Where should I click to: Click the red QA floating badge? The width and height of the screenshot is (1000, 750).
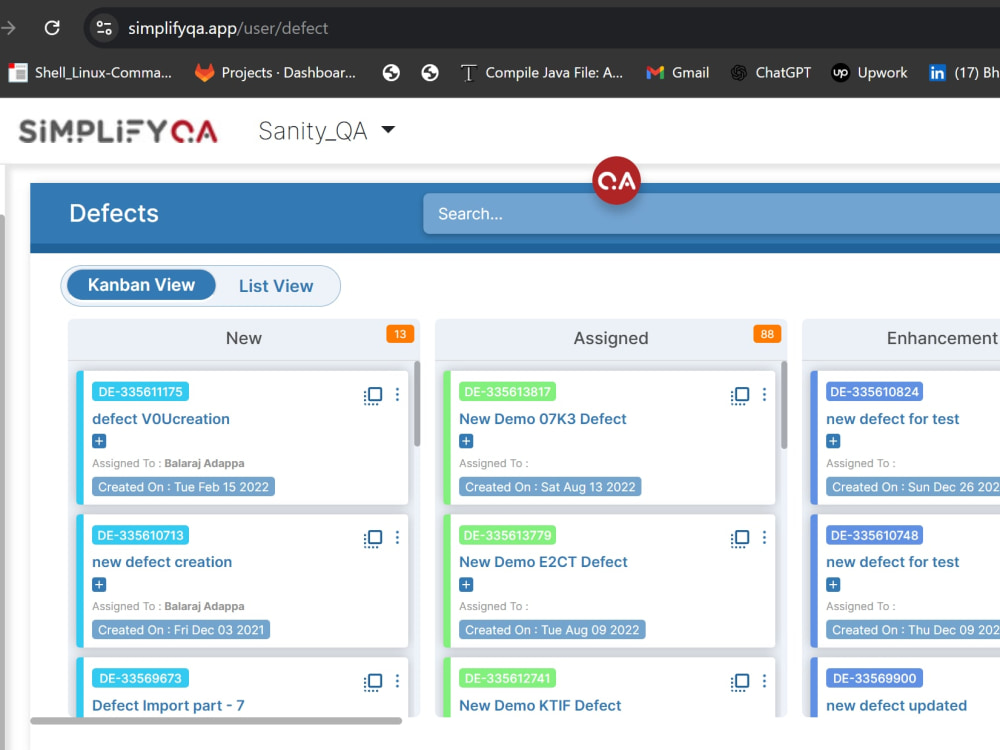(616, 180)
